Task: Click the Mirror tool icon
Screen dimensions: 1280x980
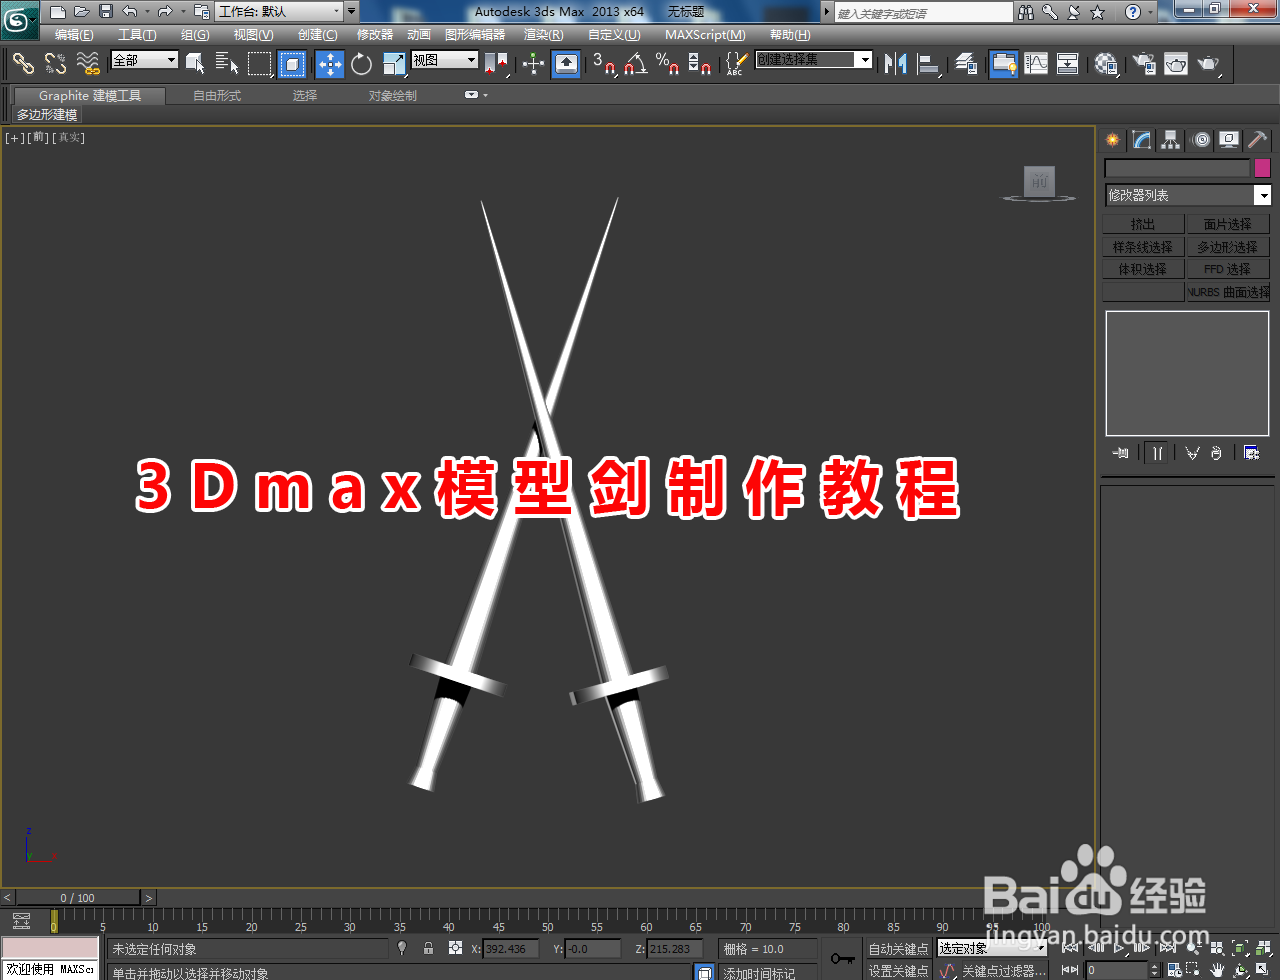Action: [x=896, y=64]
